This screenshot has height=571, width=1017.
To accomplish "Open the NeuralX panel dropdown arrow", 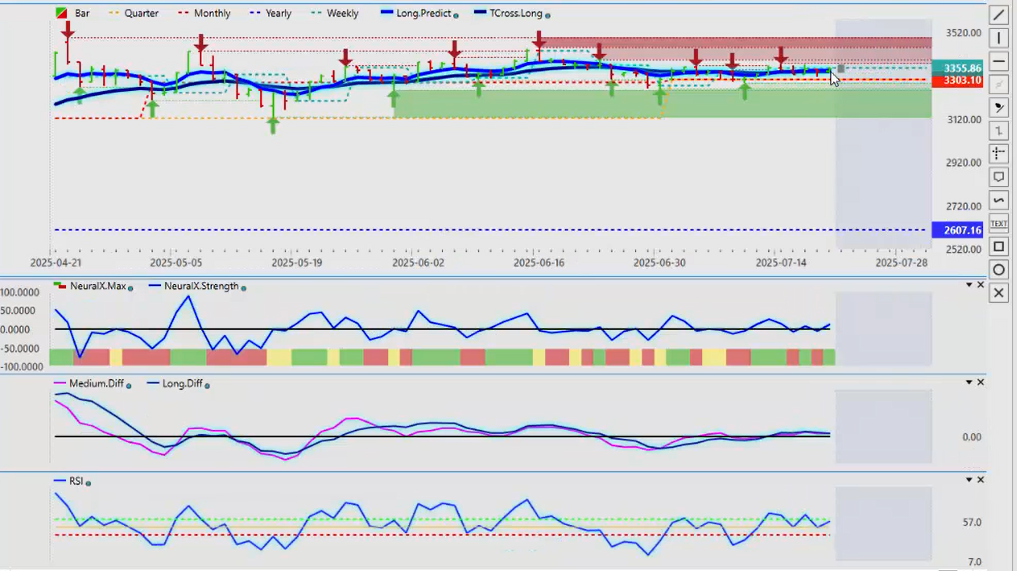I will 968,286.
